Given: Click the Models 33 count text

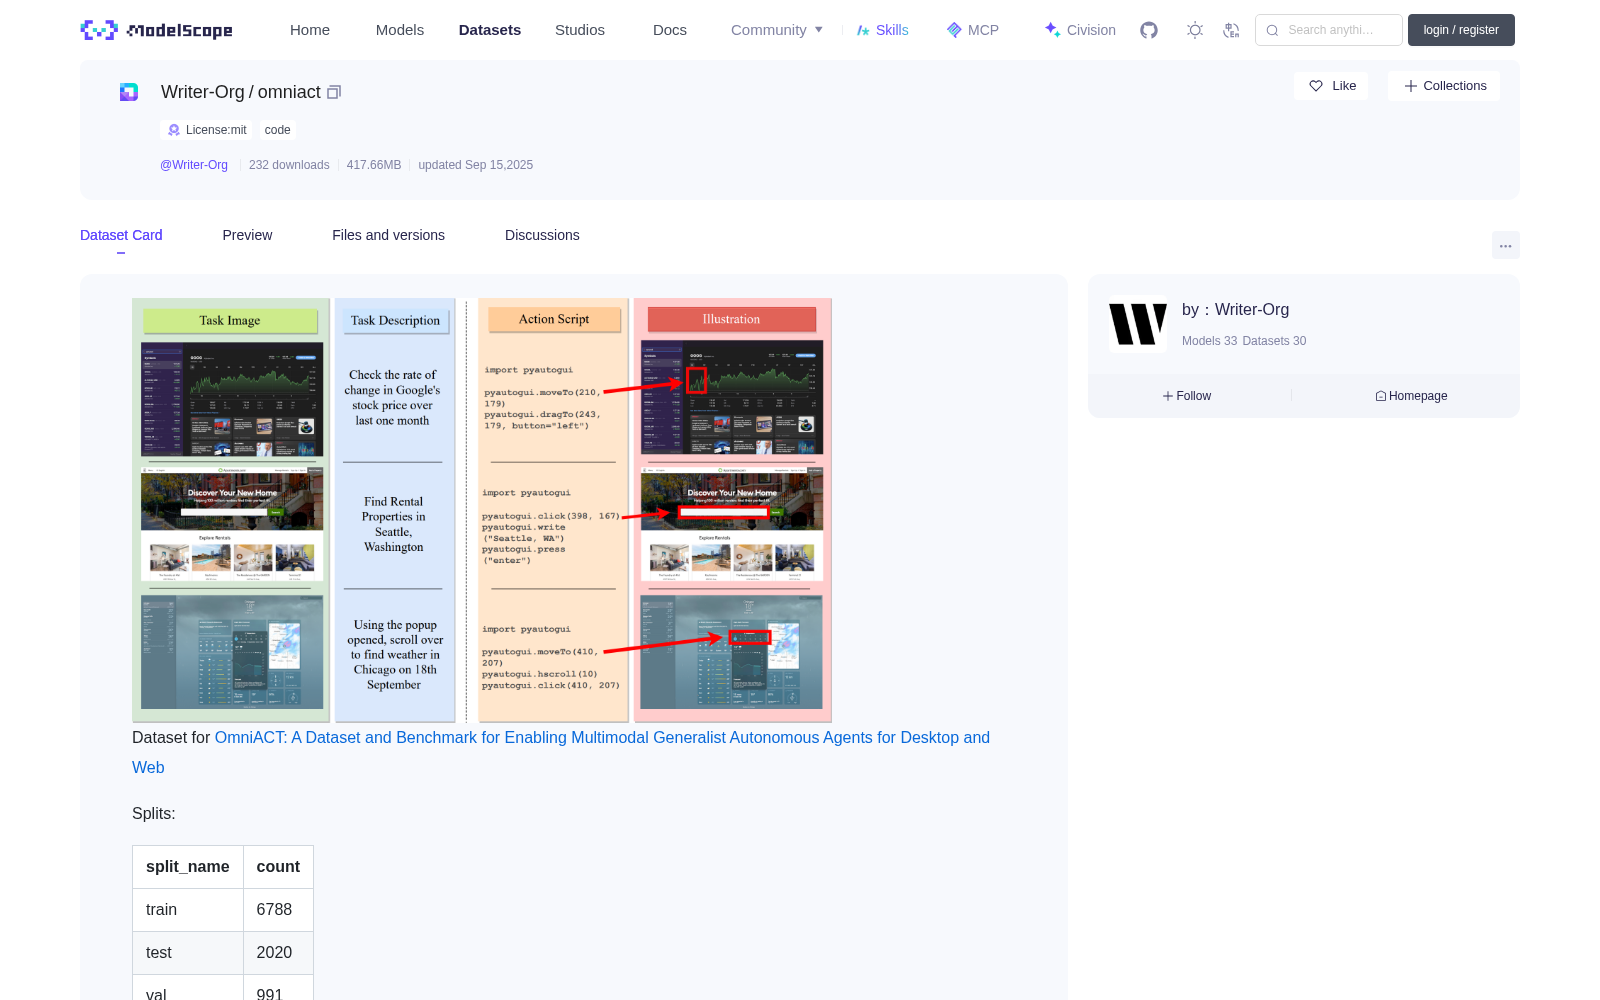Looking at the screenshot, I should point(1210,341).
